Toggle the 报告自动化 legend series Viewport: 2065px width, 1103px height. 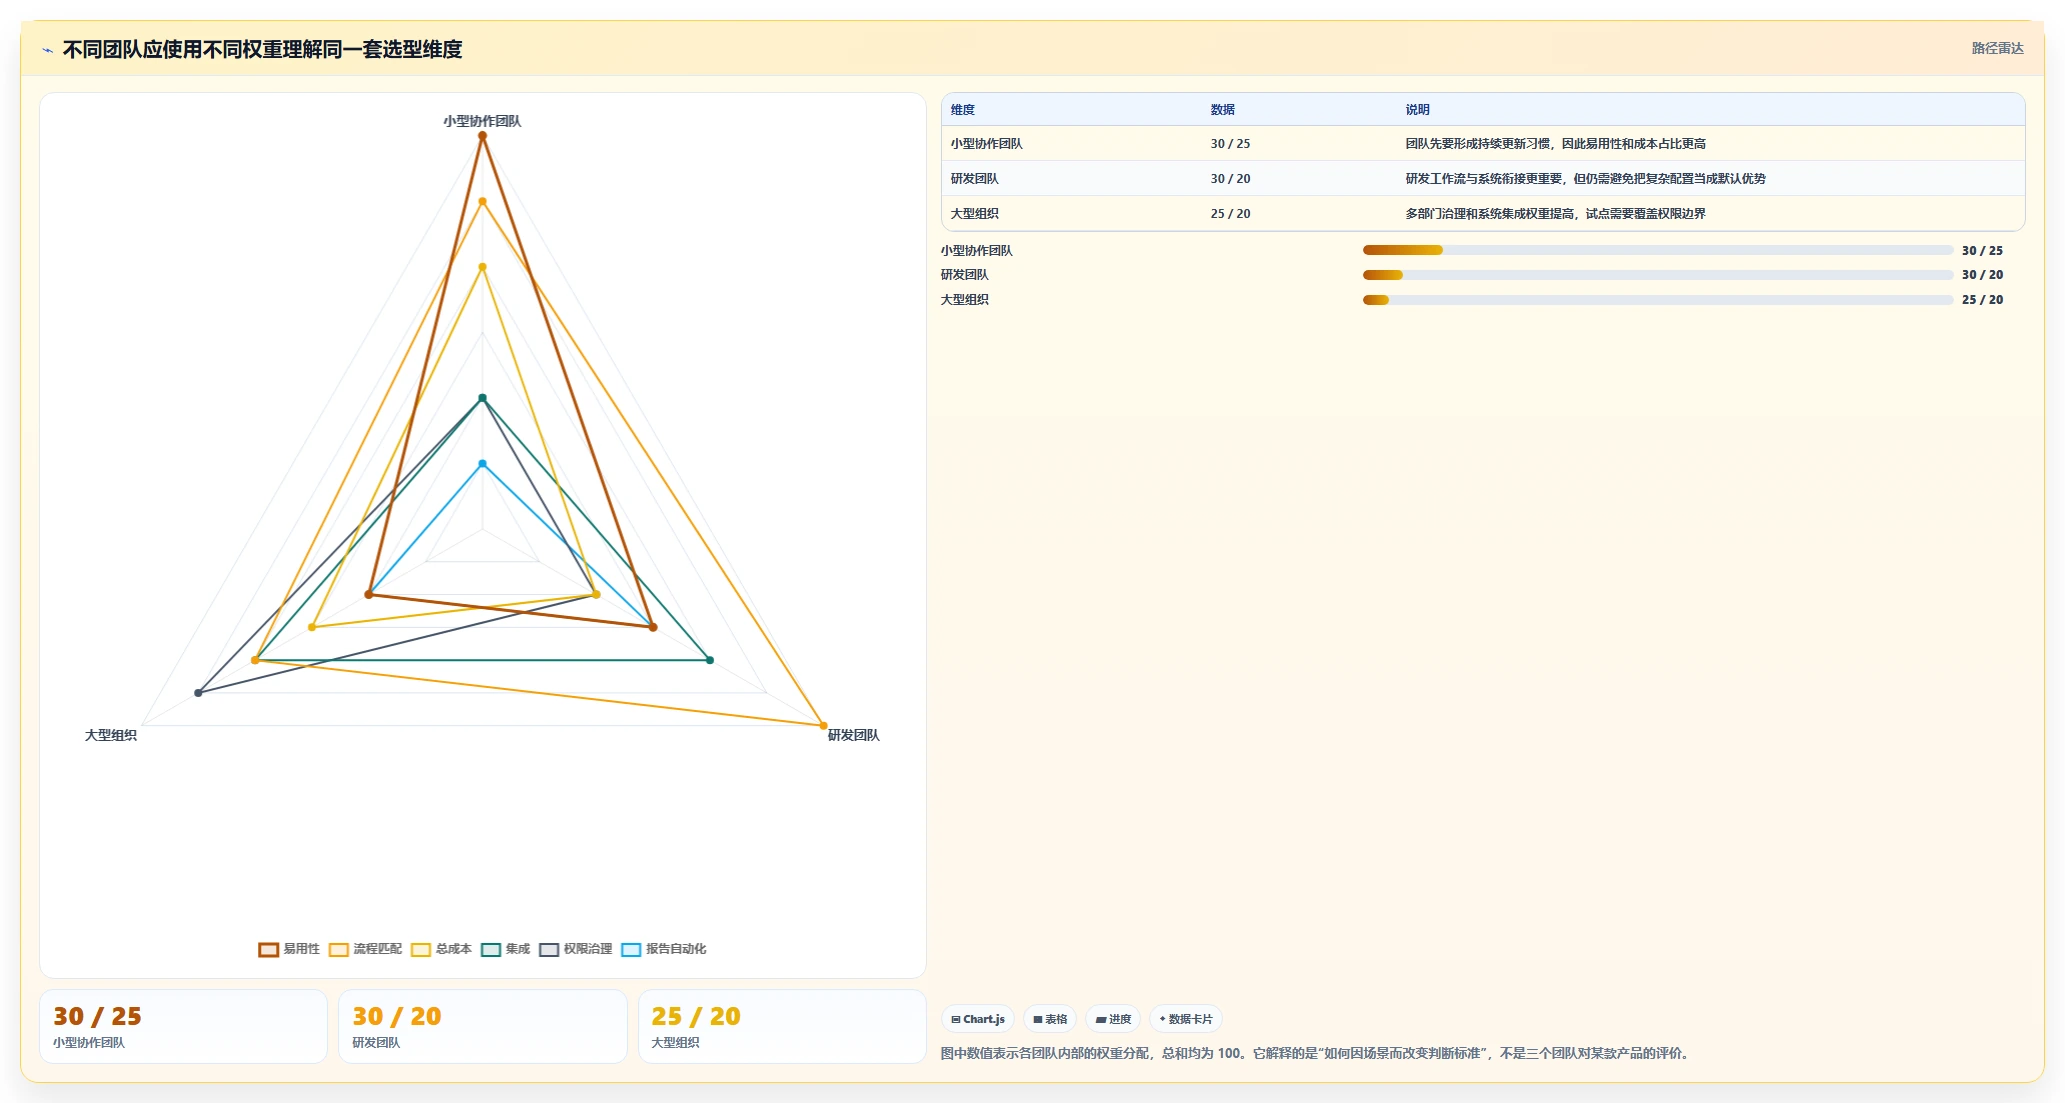click(663, 949)
